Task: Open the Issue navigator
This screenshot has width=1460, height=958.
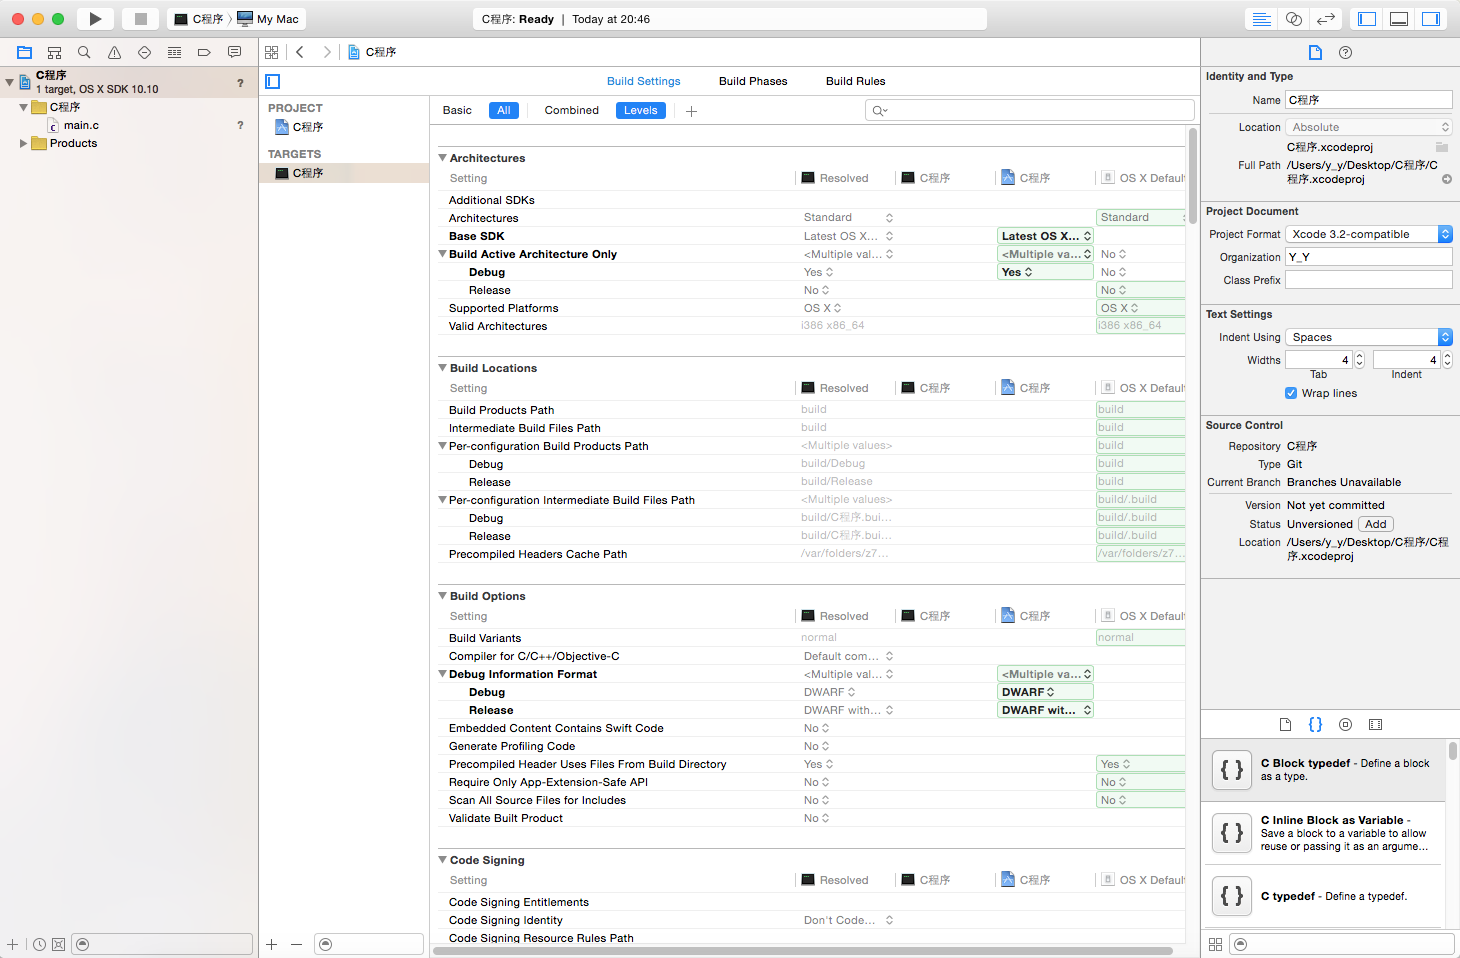Action: coord(114,52)
